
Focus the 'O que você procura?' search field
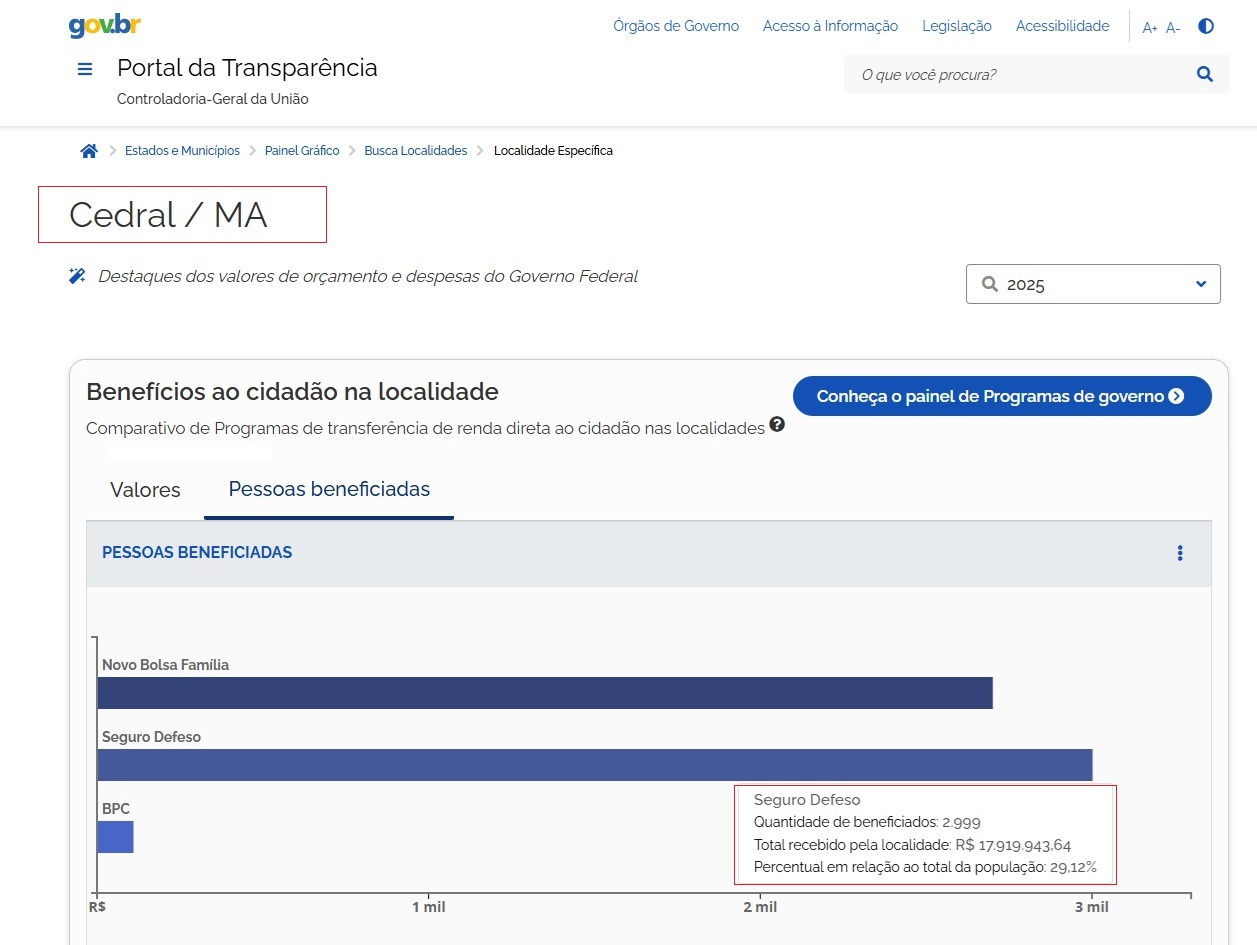click(1015, 74)
